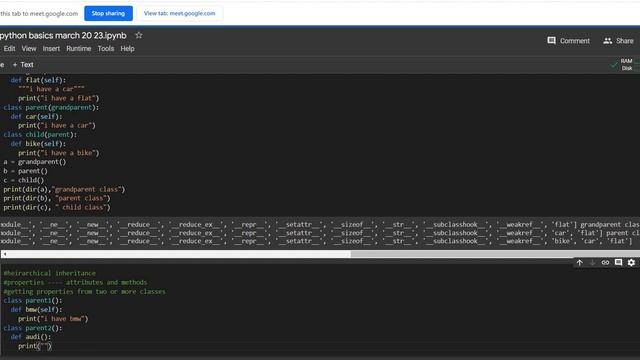Move cell down with the arrow icon
Image resolution: width=640 pixels, height=360 pixels.
[592, 262]
